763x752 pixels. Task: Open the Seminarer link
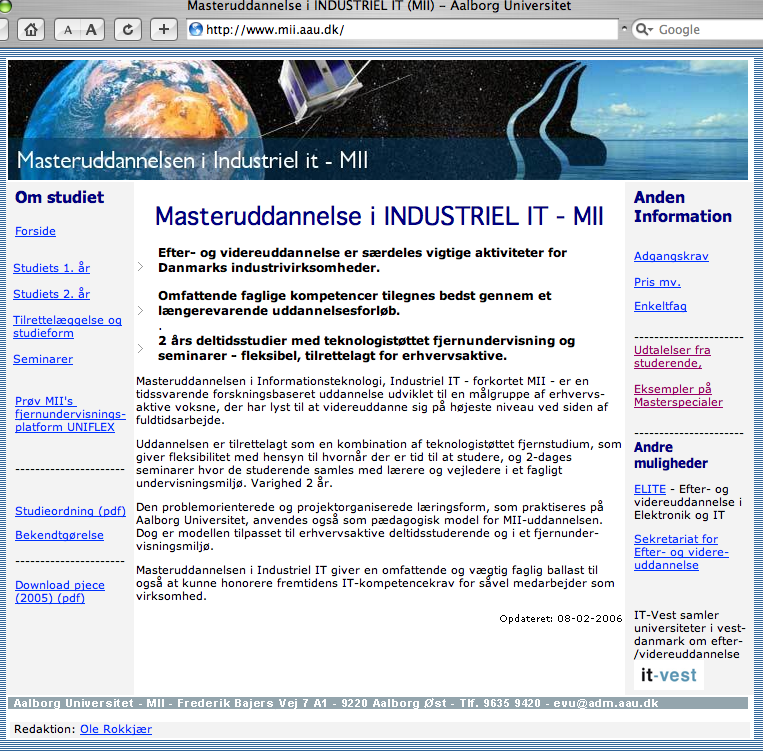pyautogui.click(x=43, y=359)
